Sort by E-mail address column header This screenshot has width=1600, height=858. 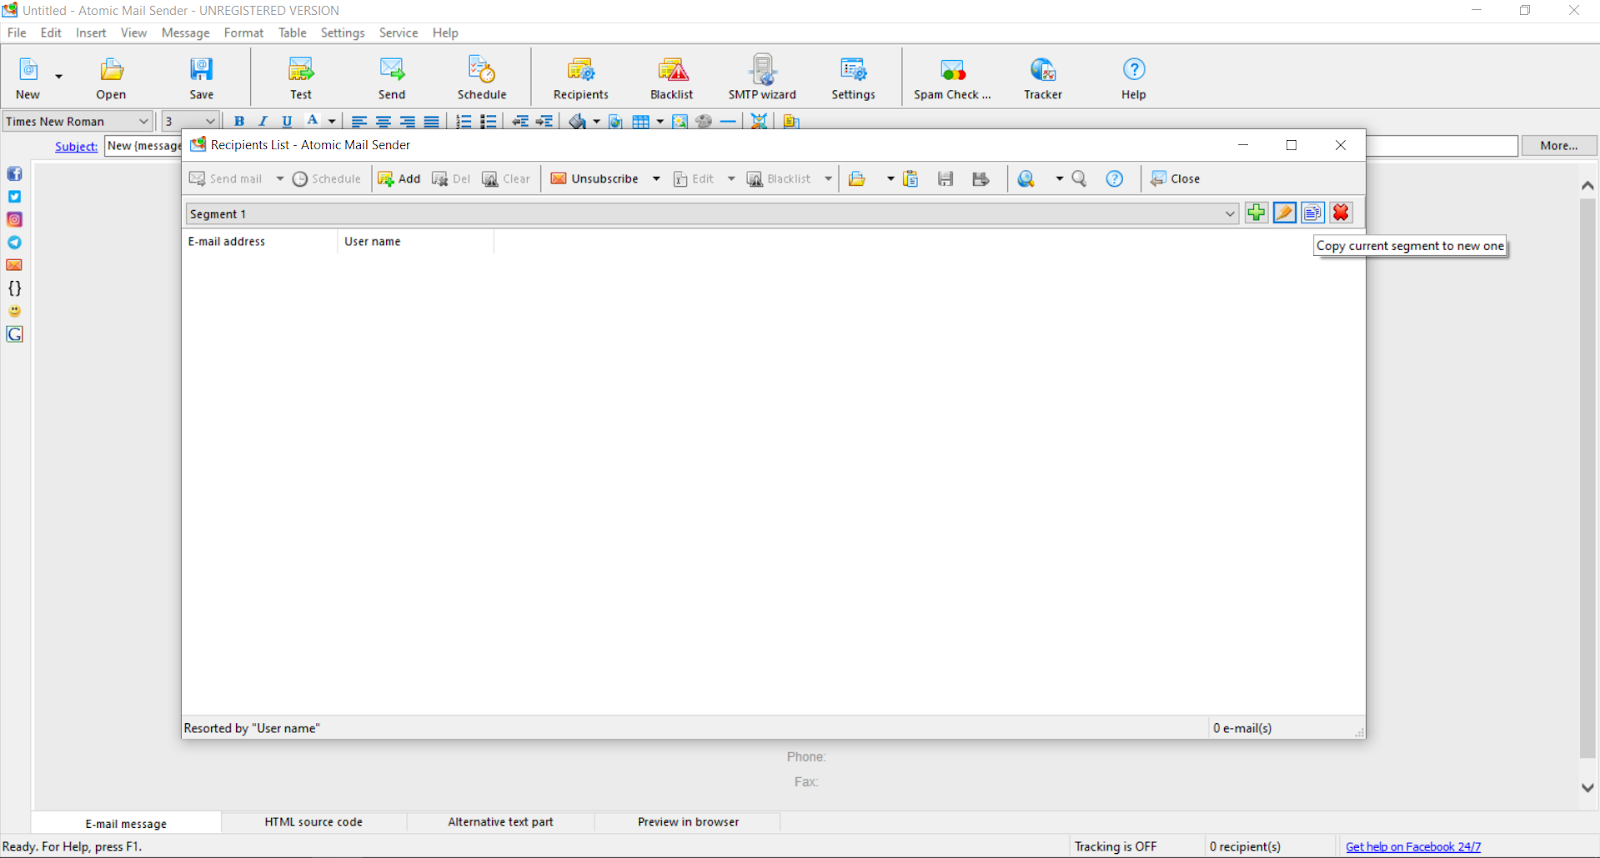pyautogui.click(x=260, y=241)
